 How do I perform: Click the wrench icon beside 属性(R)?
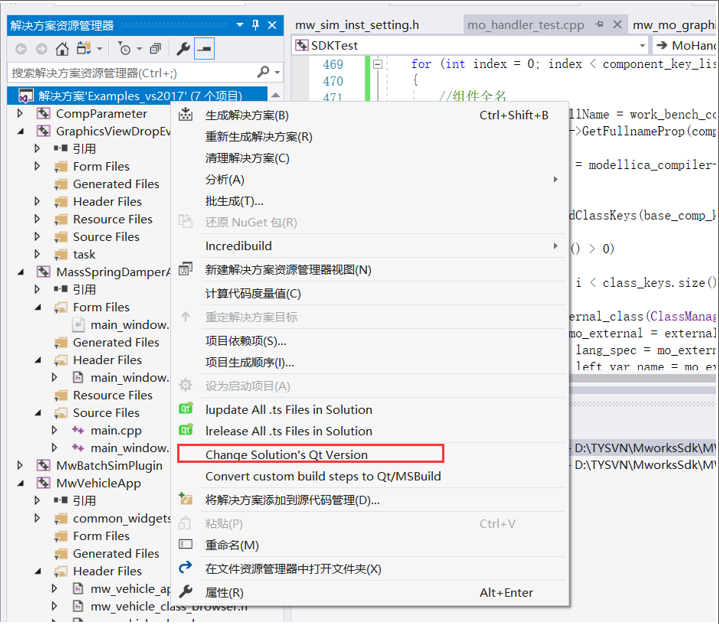[186, 591]
